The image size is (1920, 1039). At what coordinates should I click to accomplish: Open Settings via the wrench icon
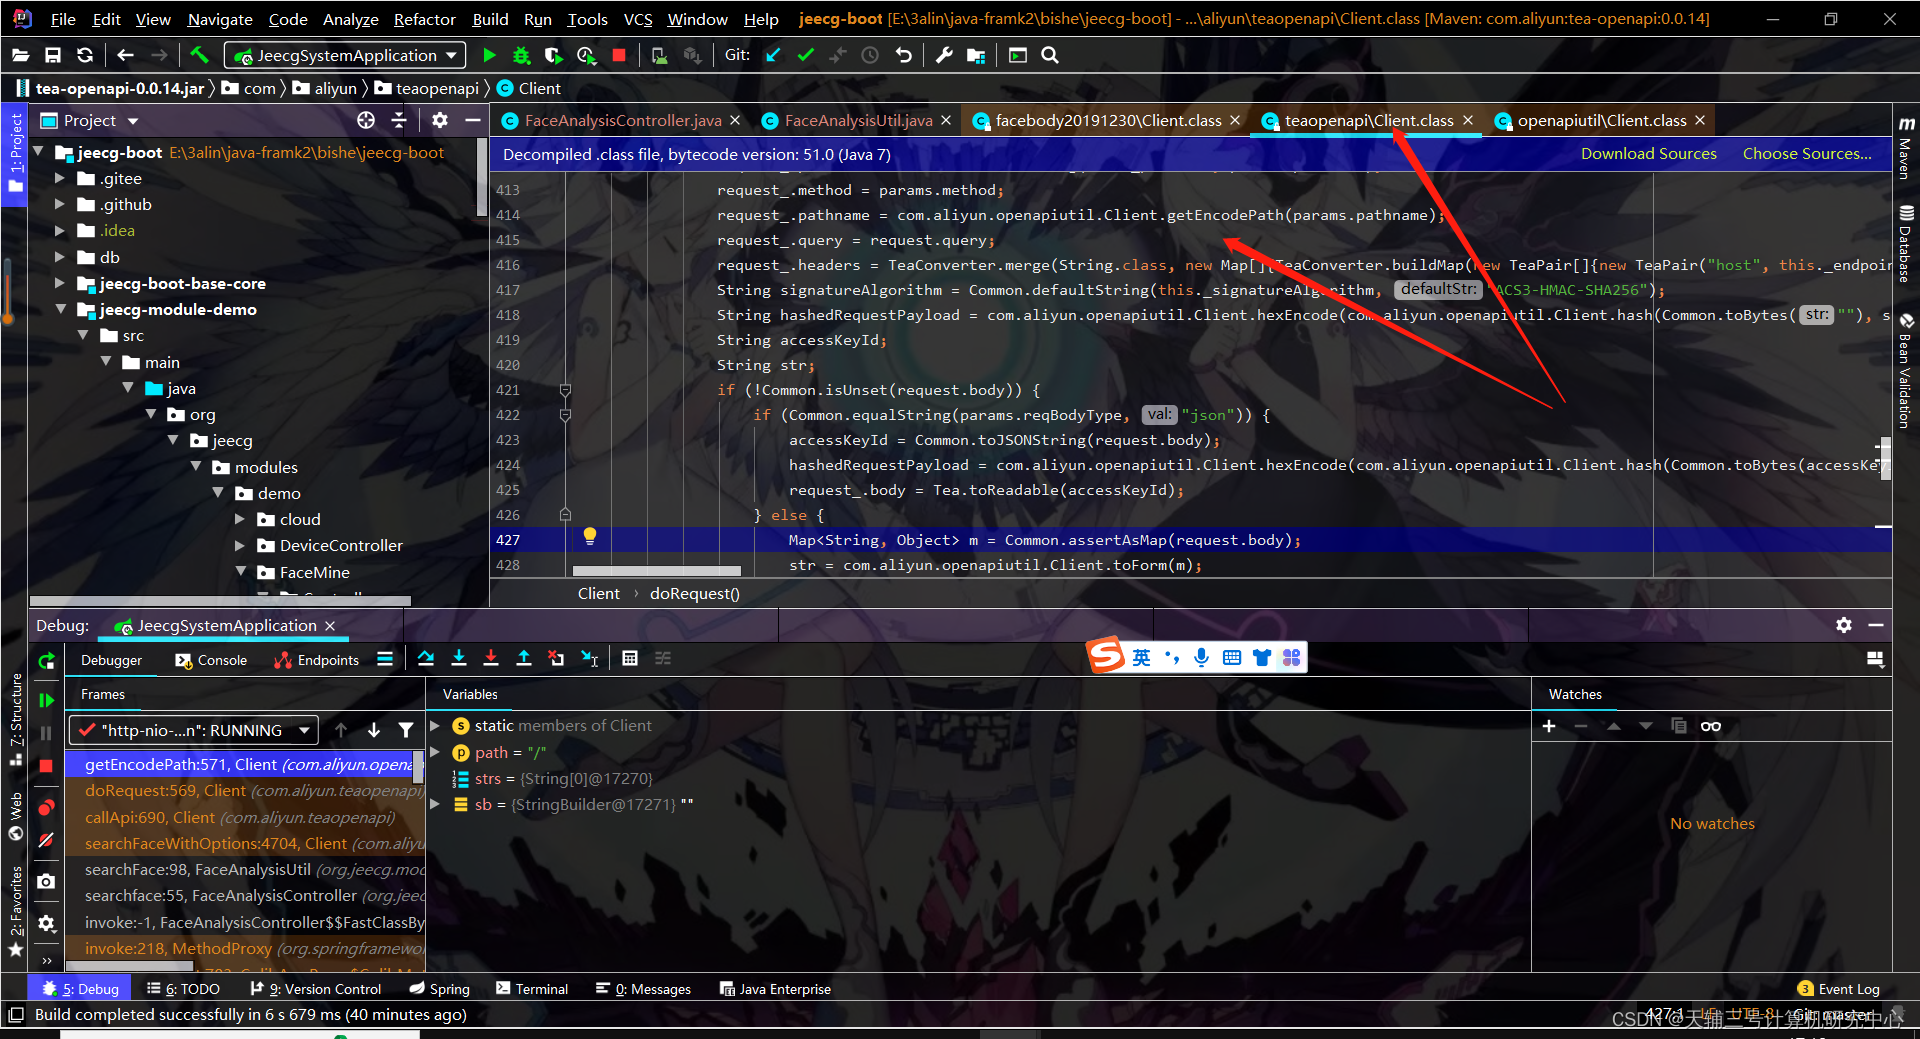[x=943, y=55]
